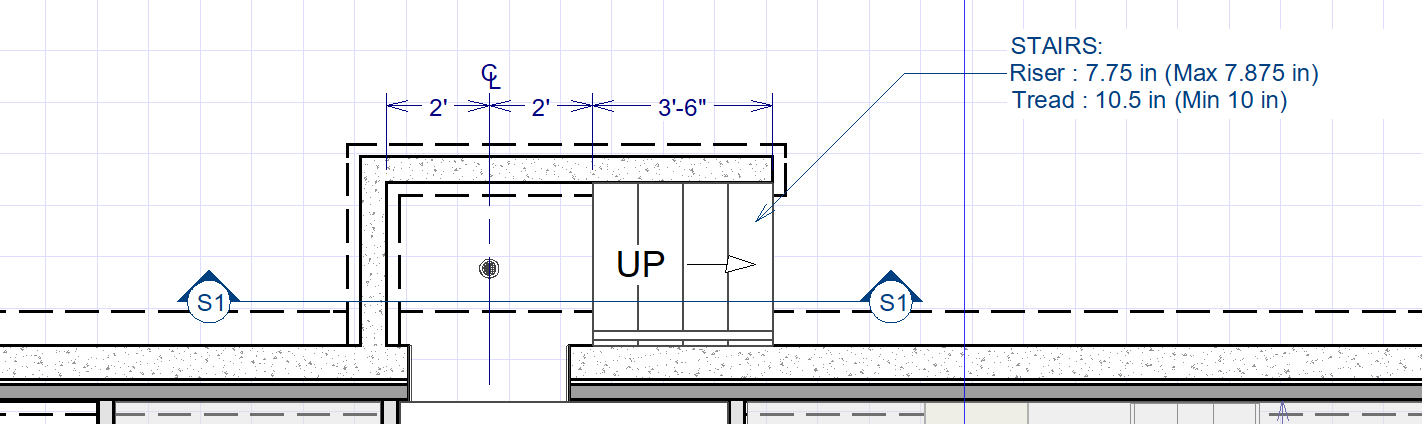Click the round drain symbol on centerline
This screenshot has height=424, width=1422.
489,268
